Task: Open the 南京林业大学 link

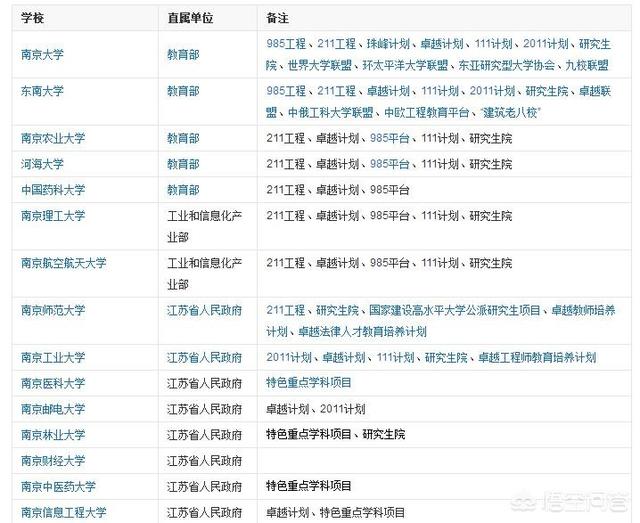Action: tap(53, 434)
